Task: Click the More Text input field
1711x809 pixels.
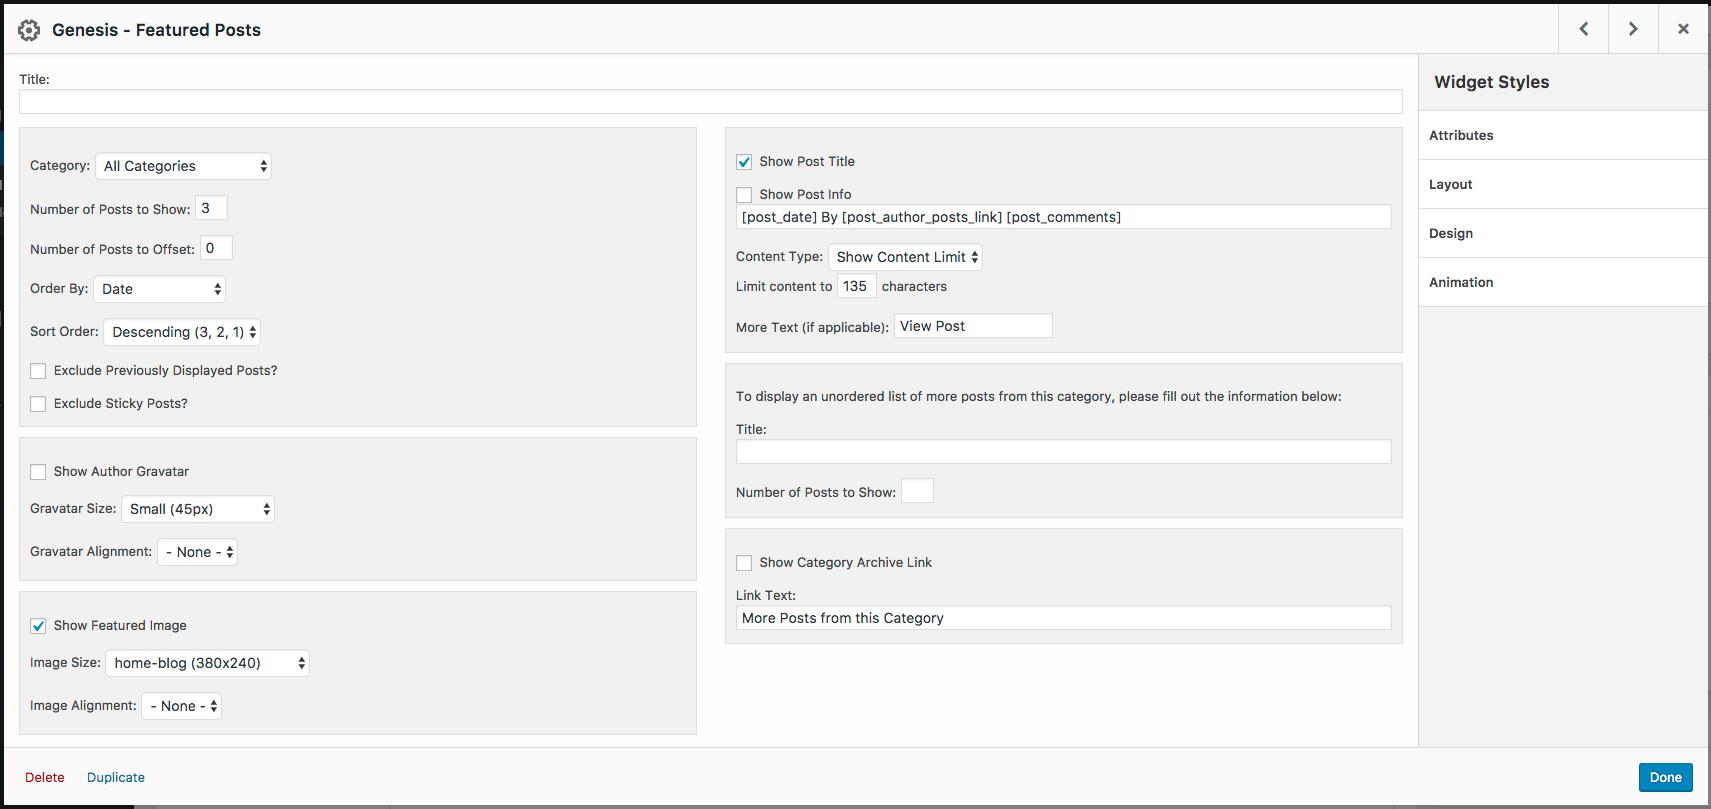Action: pos(972,326)
